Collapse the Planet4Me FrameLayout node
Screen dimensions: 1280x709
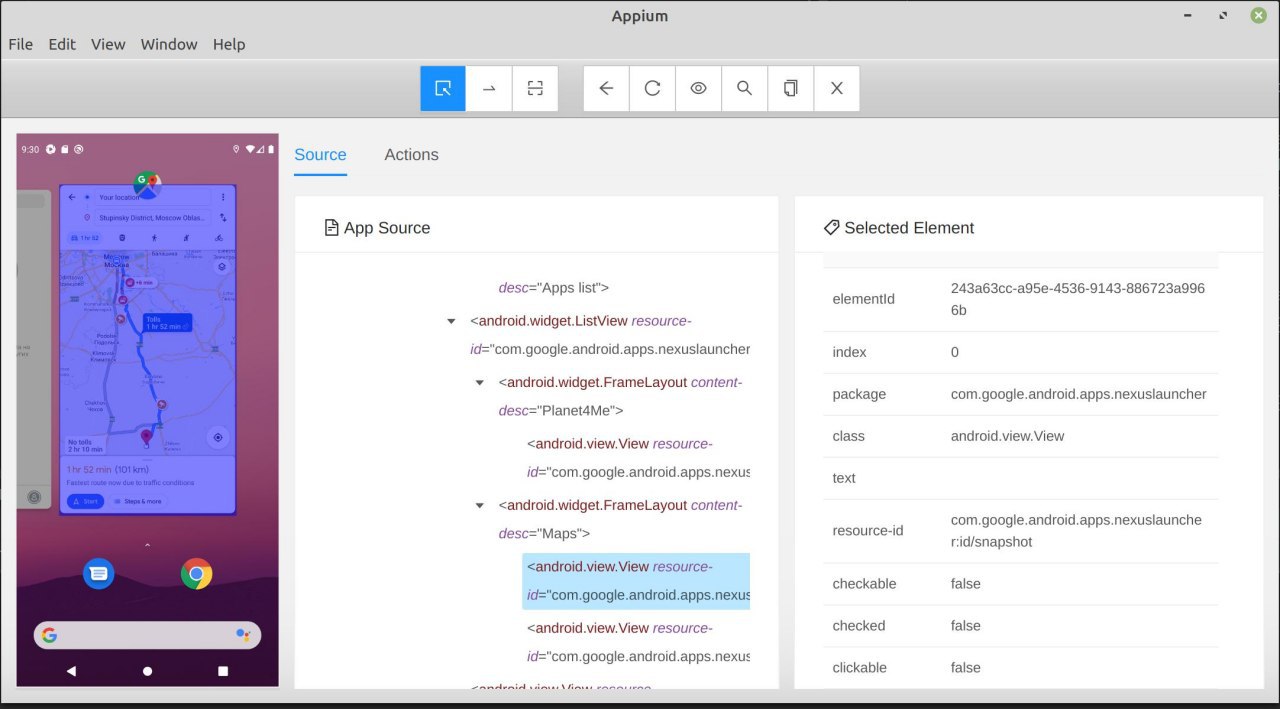click(480, 382)
